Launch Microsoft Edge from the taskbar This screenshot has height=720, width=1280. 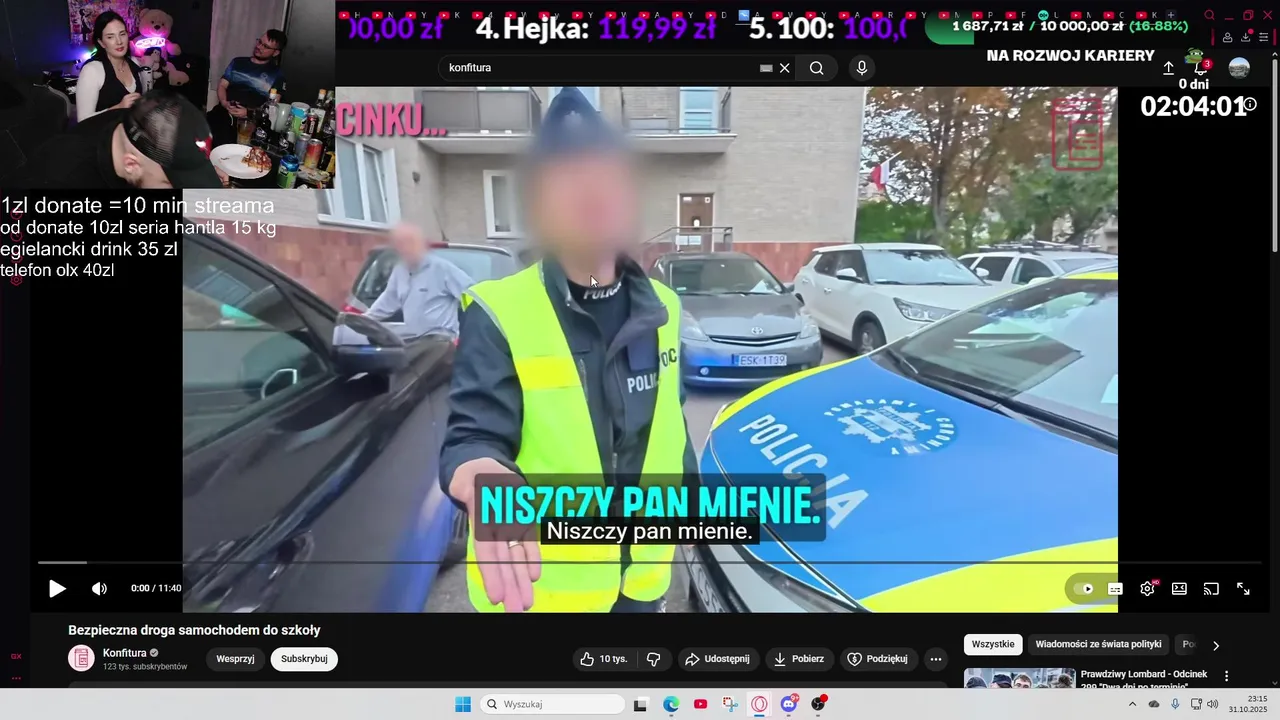pyautogui.click(x=671, y=704)
